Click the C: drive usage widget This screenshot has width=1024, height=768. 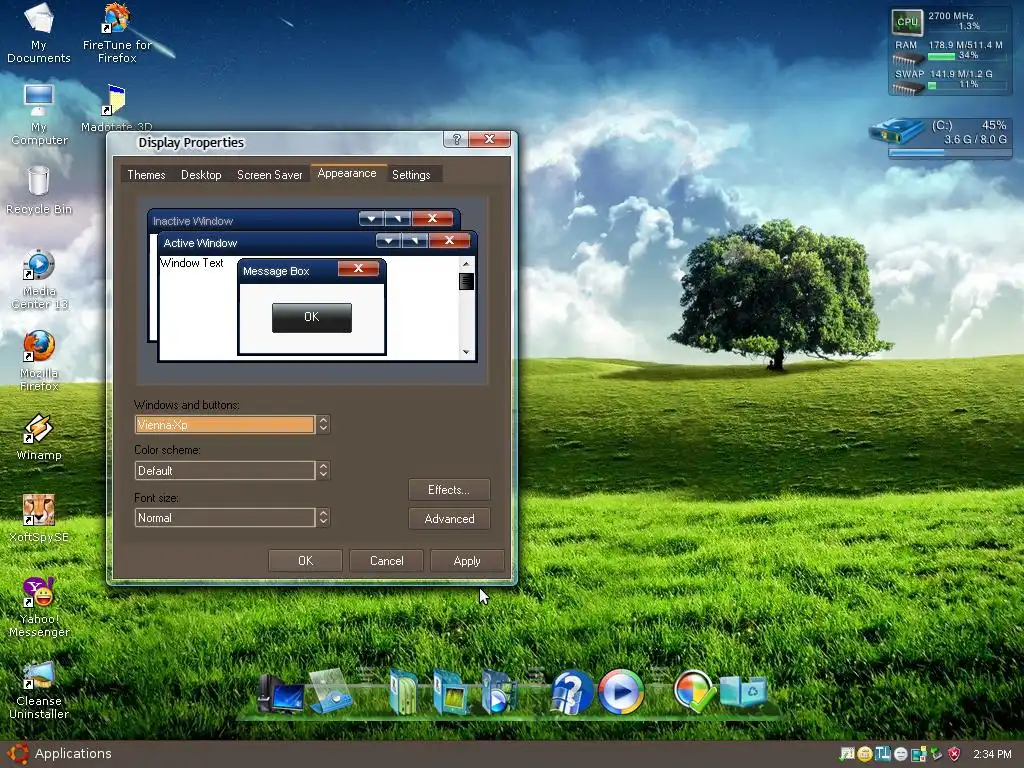[940, 137]
